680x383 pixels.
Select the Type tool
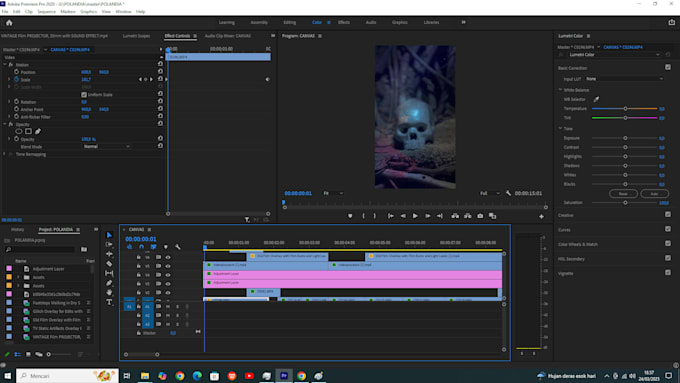click(x=109, y=302)
